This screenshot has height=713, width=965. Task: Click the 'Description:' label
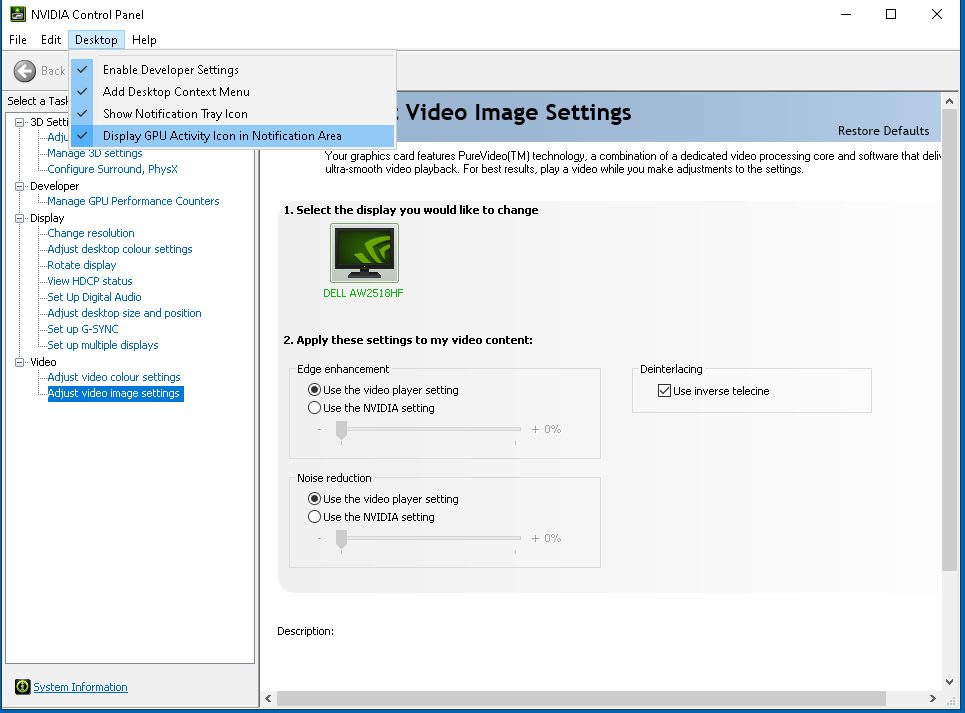click(x=305, y=631)
